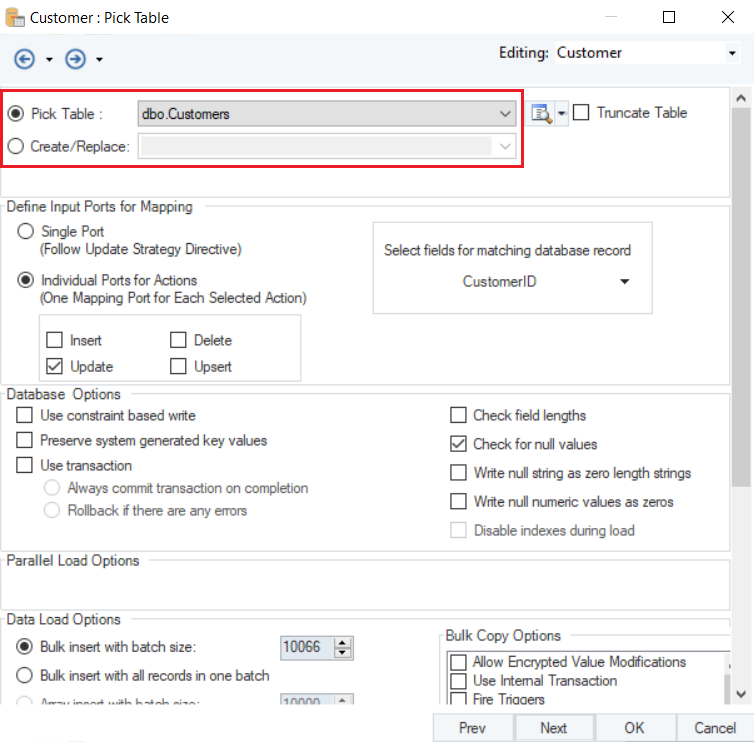
Task: Click the back navigation arrow icon
Action: (x=24, y=59)
